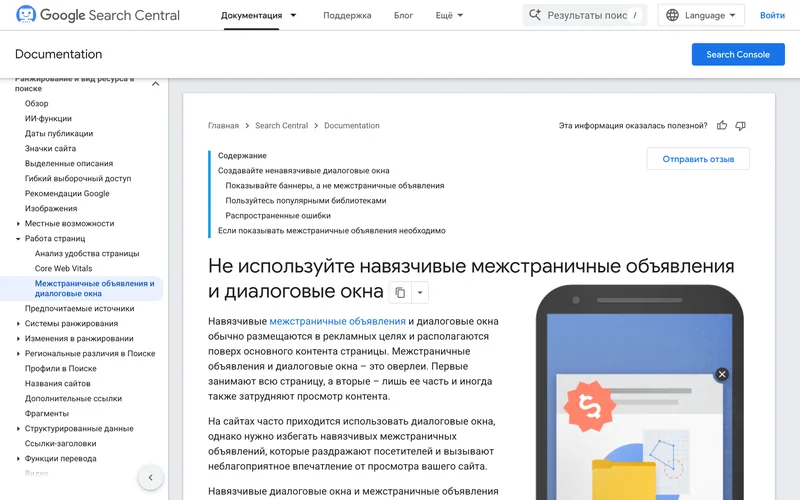Open the Документация dropdown arrow
The width and height of the screenshot is (800, 500).
point(293,15)
